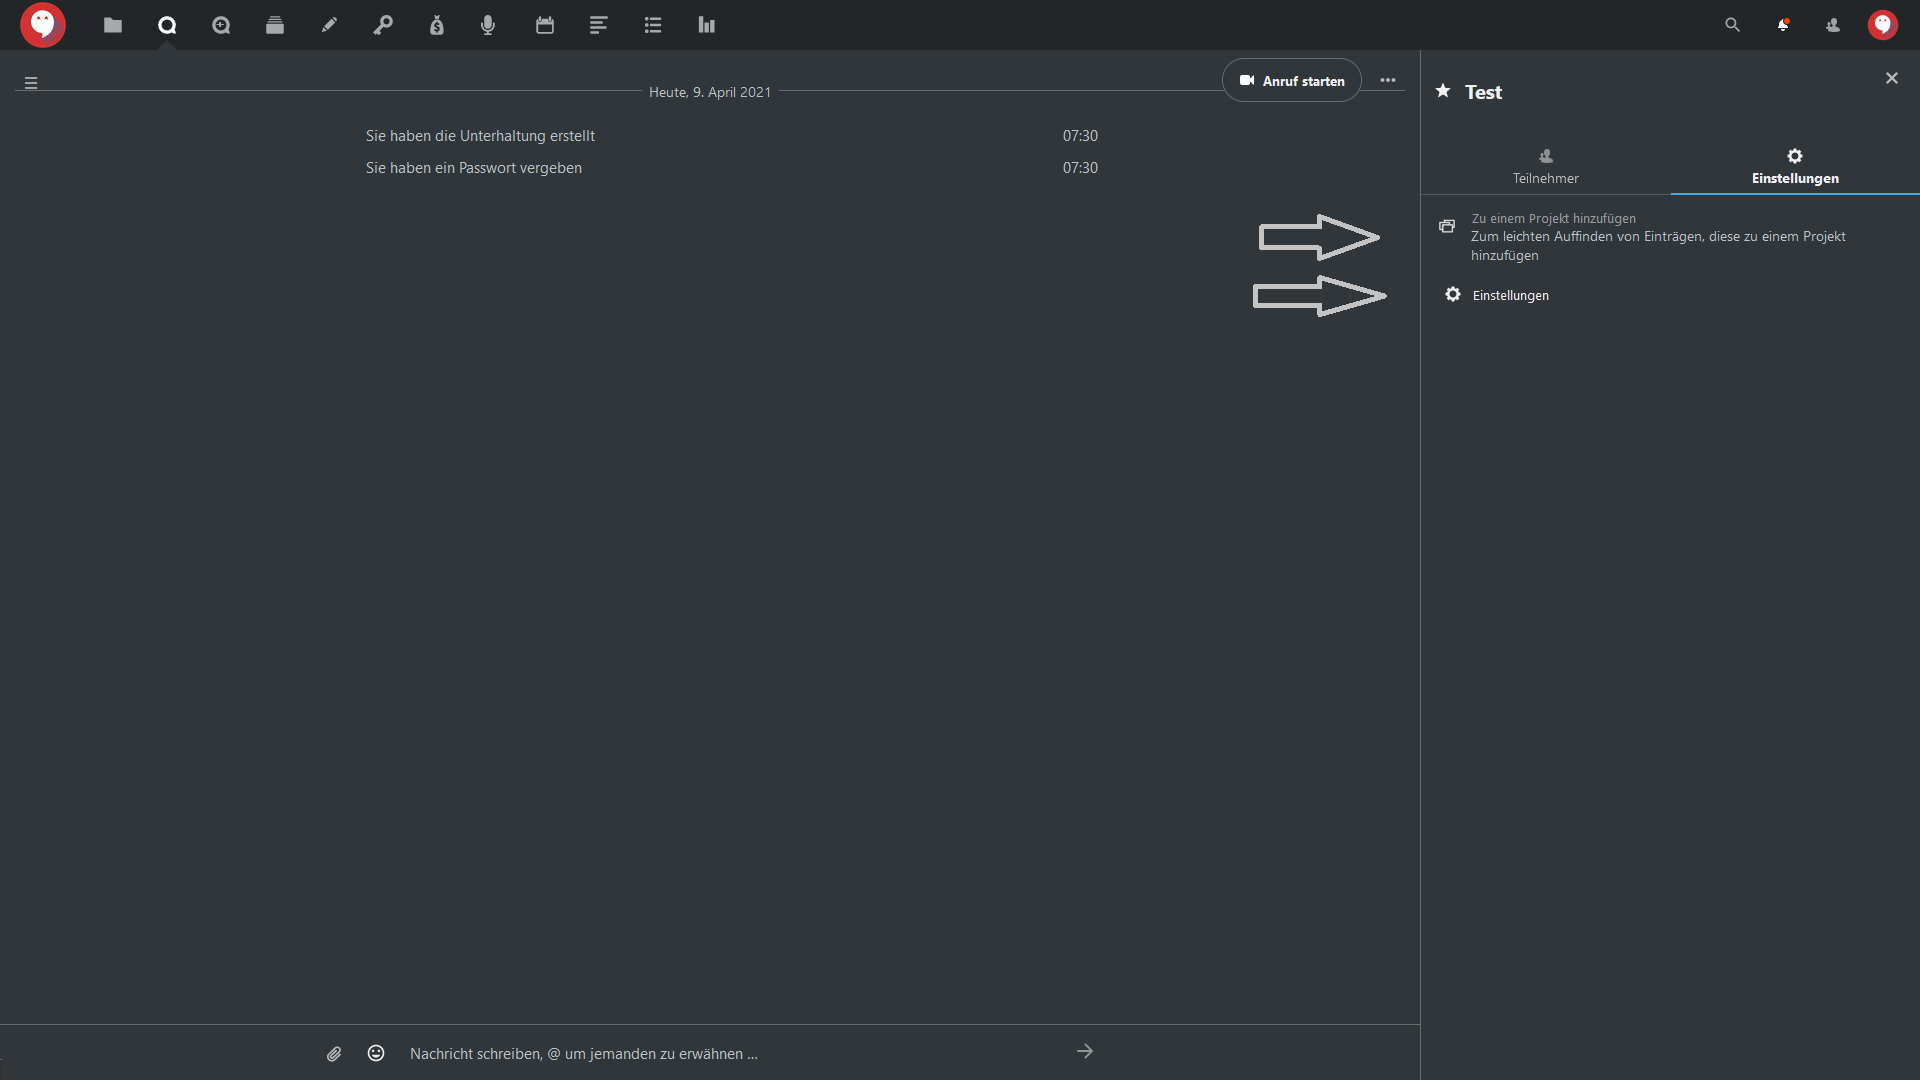
Task: Open the Calendar app icon
Action: coord(545,25)
